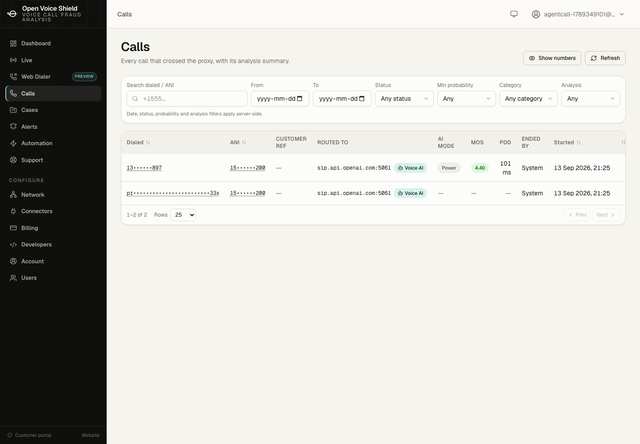Viewport: 640px width, 444px height.
Task: Click the From date field
Action: click(280, 99)
